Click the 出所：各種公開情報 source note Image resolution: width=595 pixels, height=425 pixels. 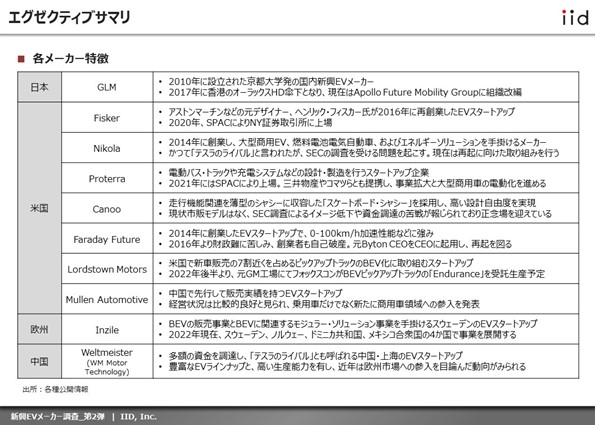pos(55,389)
